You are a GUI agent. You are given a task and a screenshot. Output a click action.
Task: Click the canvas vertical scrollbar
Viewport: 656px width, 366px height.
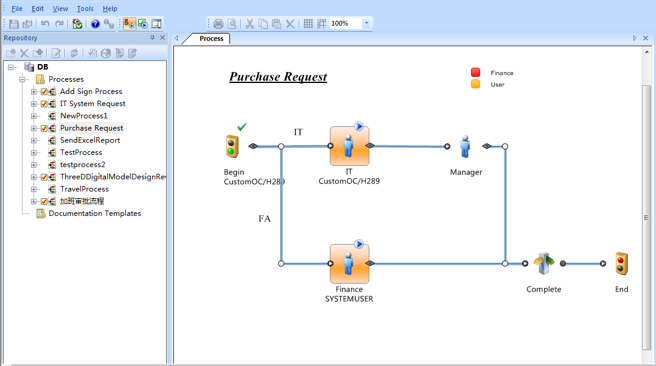[x=646, y=218]
